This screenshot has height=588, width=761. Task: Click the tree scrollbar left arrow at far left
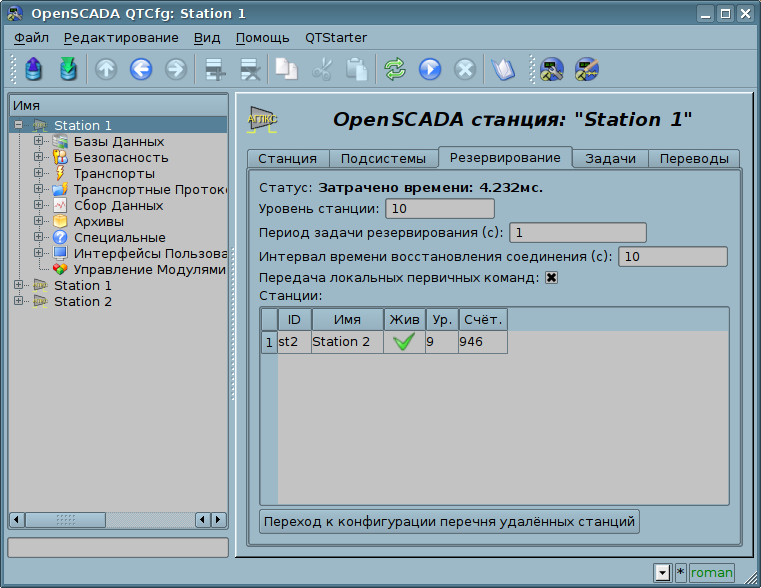[17, 520]
